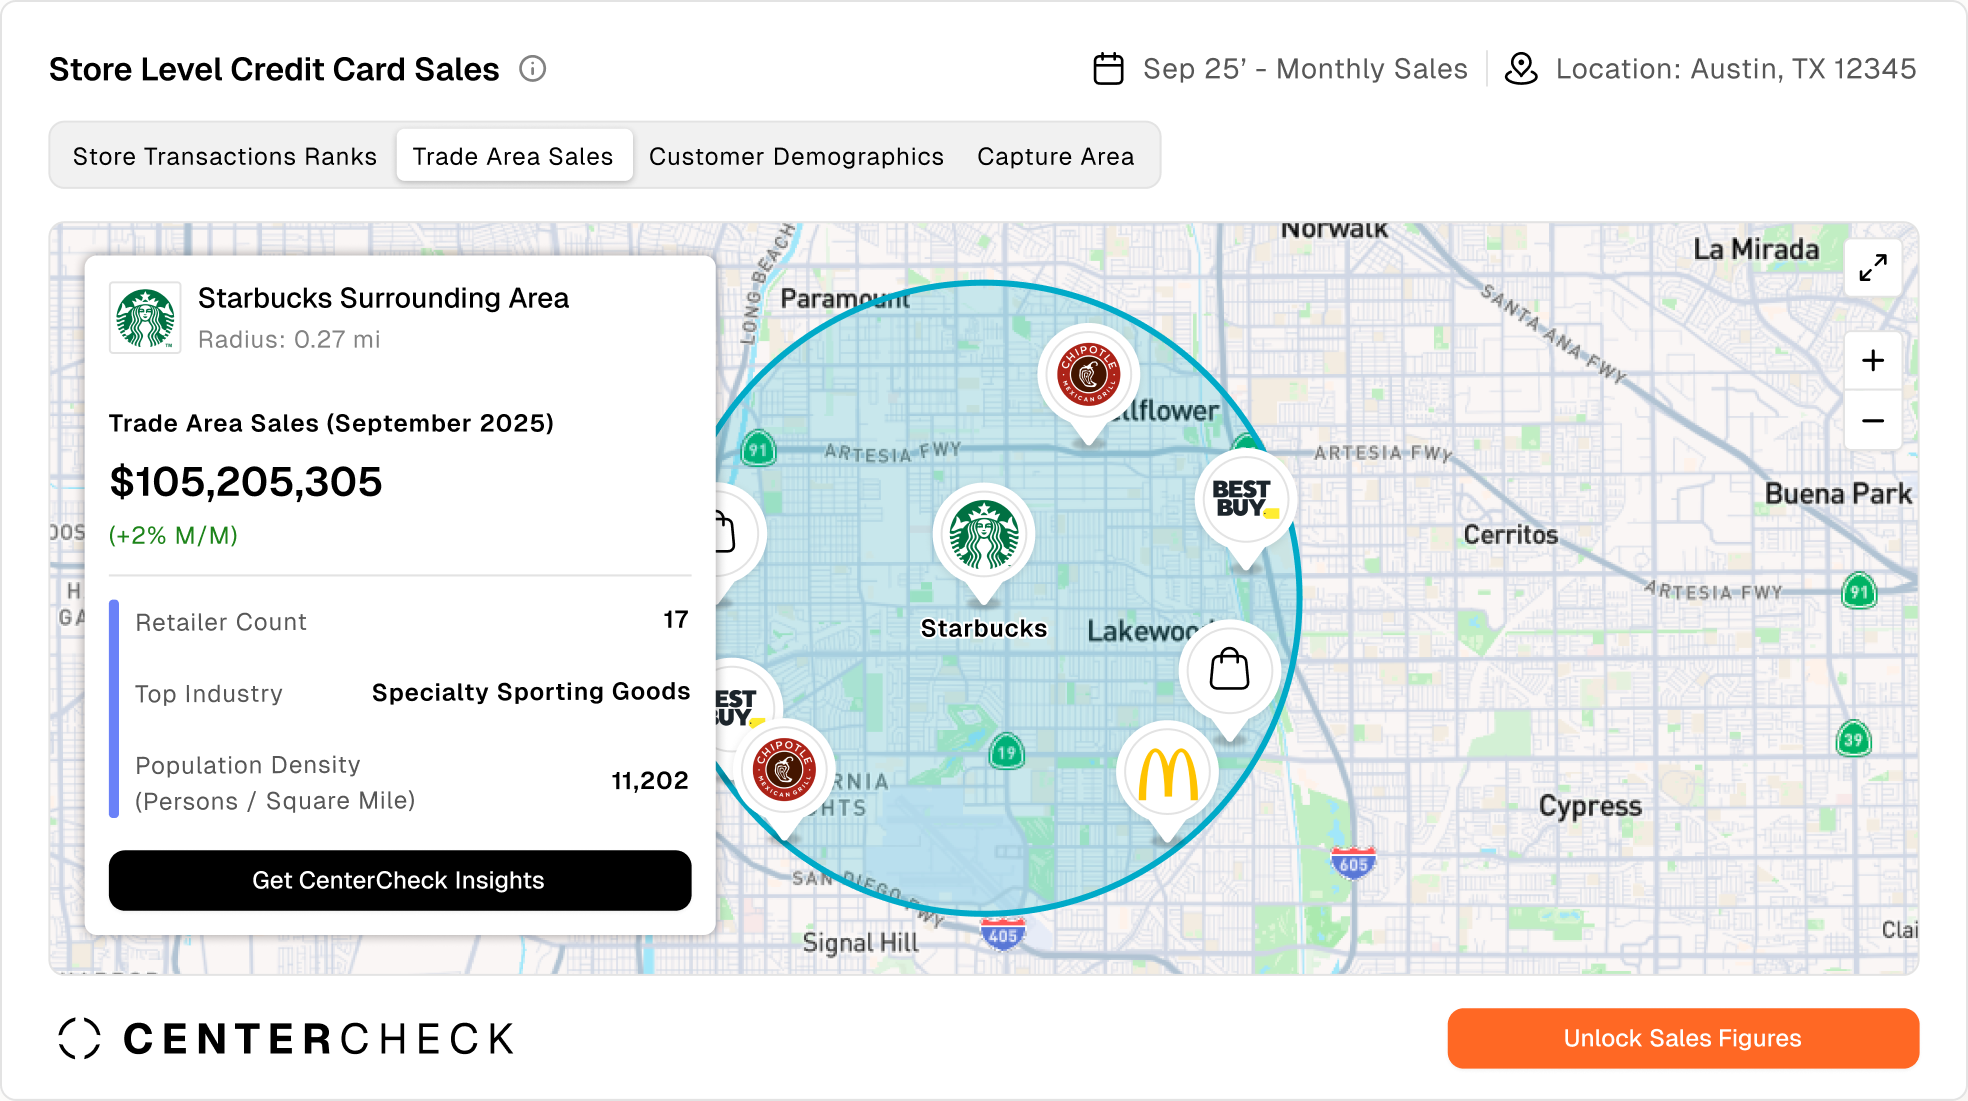Open the Customer Demographics tab

tap(796, 156)
